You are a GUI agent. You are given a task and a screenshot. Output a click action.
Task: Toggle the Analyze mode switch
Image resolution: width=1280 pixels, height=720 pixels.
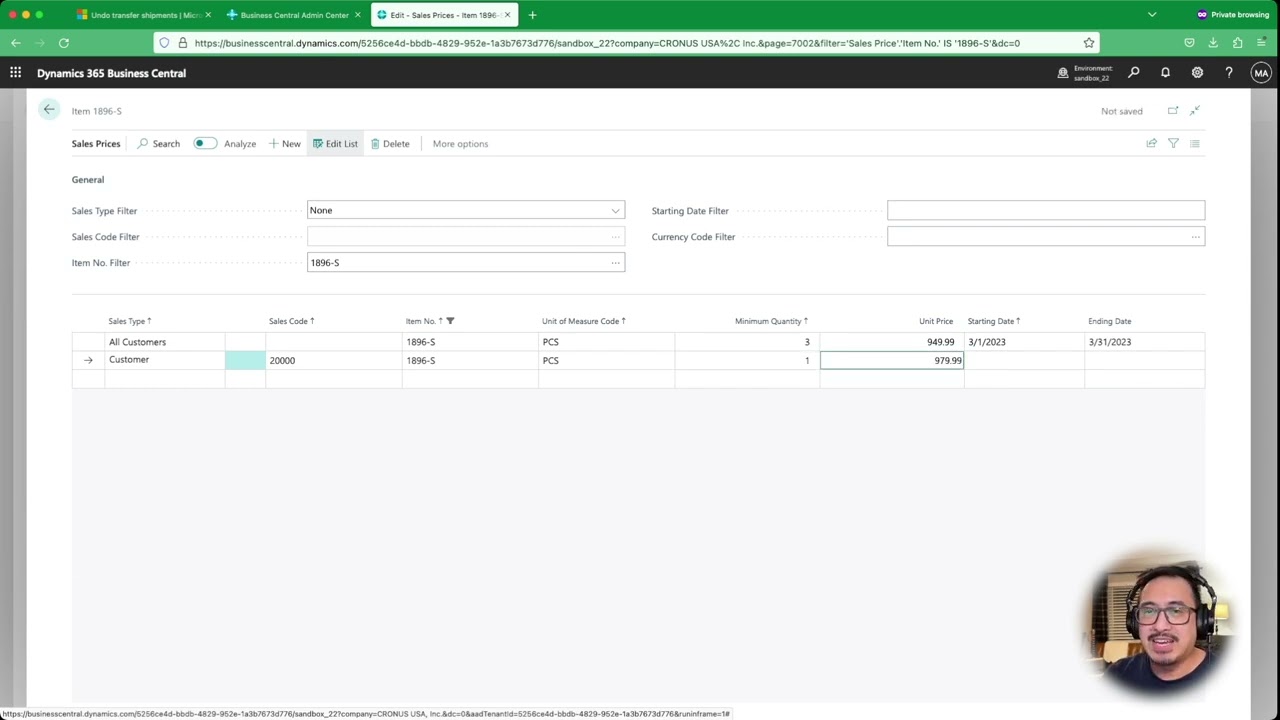[x=204, y=144]
